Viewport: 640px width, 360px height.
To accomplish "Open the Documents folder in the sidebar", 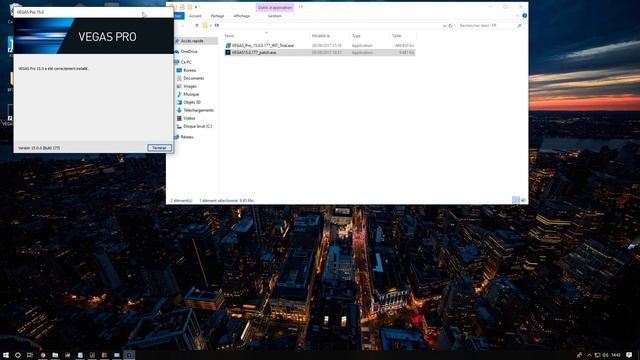I will (193, 78).
